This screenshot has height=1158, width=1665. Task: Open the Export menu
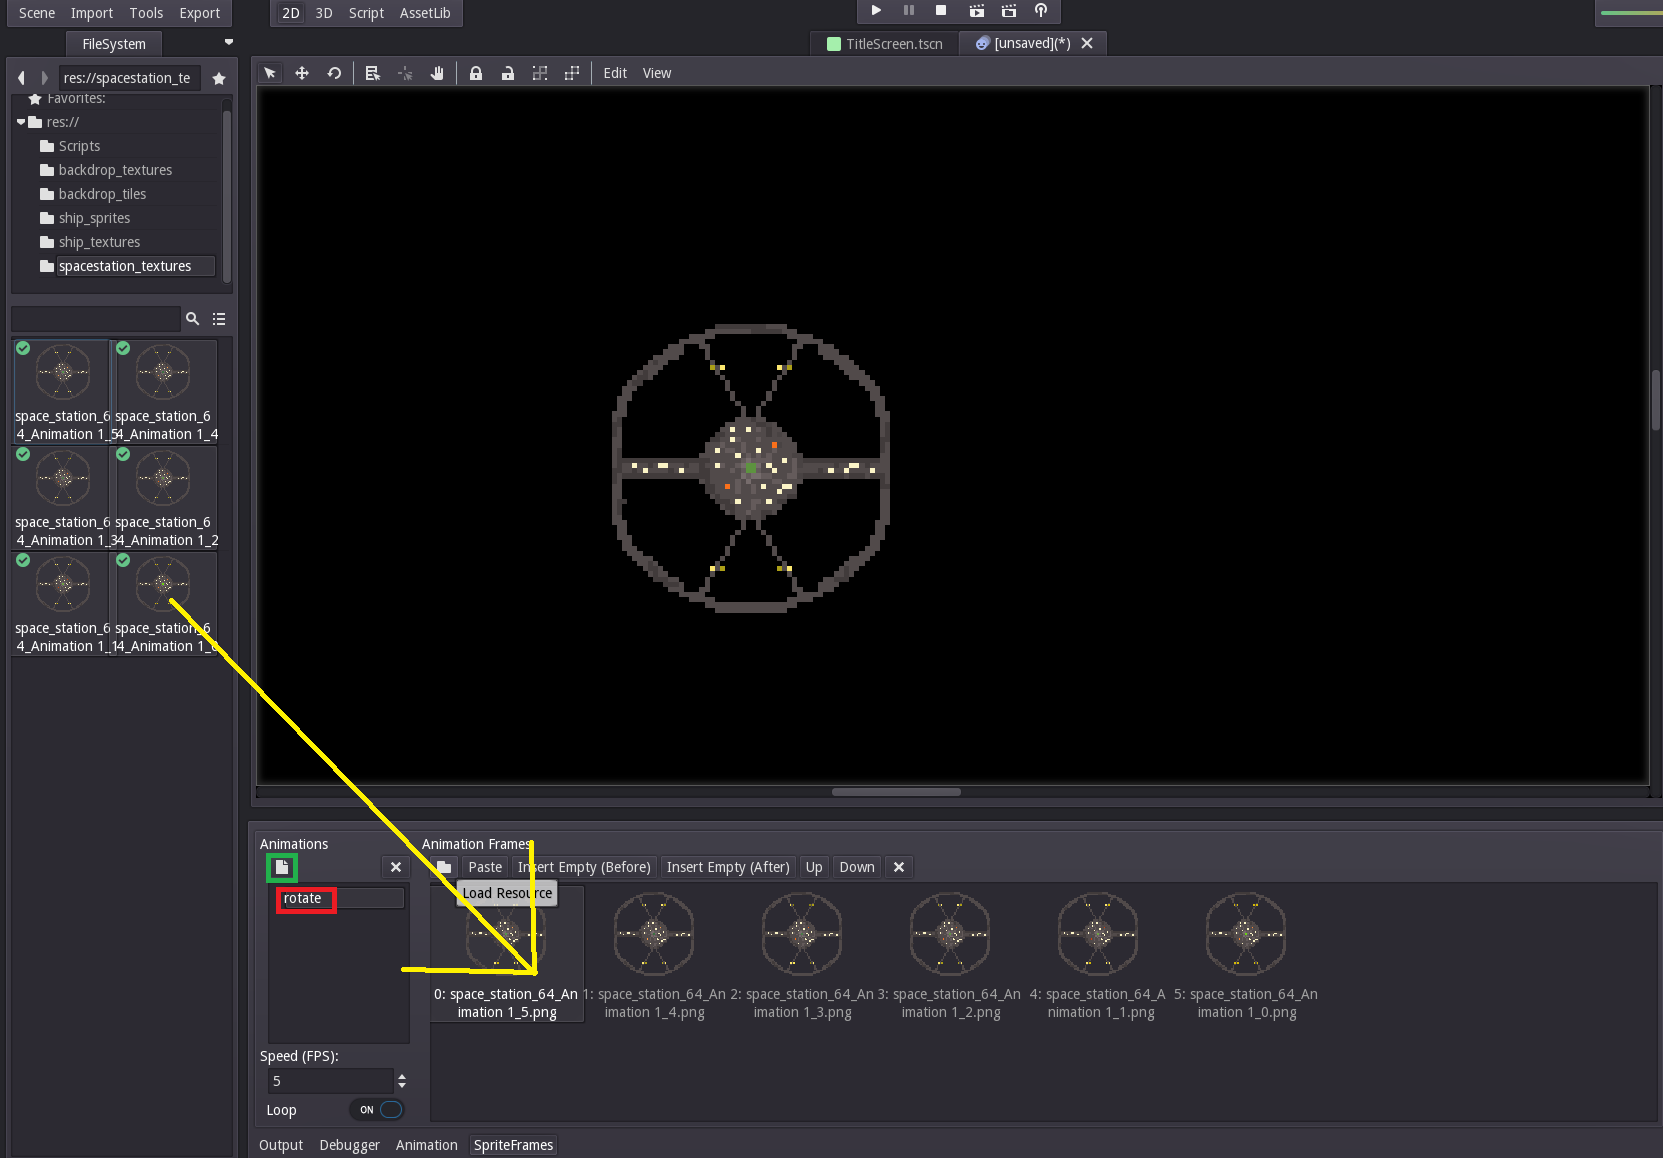(200, 13)
